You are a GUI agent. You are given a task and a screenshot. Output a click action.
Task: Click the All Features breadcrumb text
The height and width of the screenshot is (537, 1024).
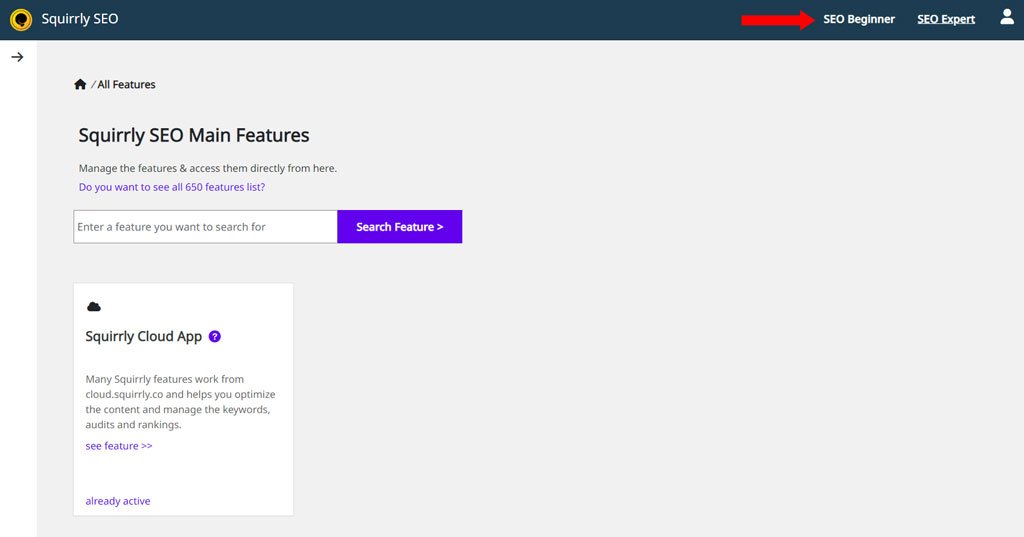pos(126,84)
